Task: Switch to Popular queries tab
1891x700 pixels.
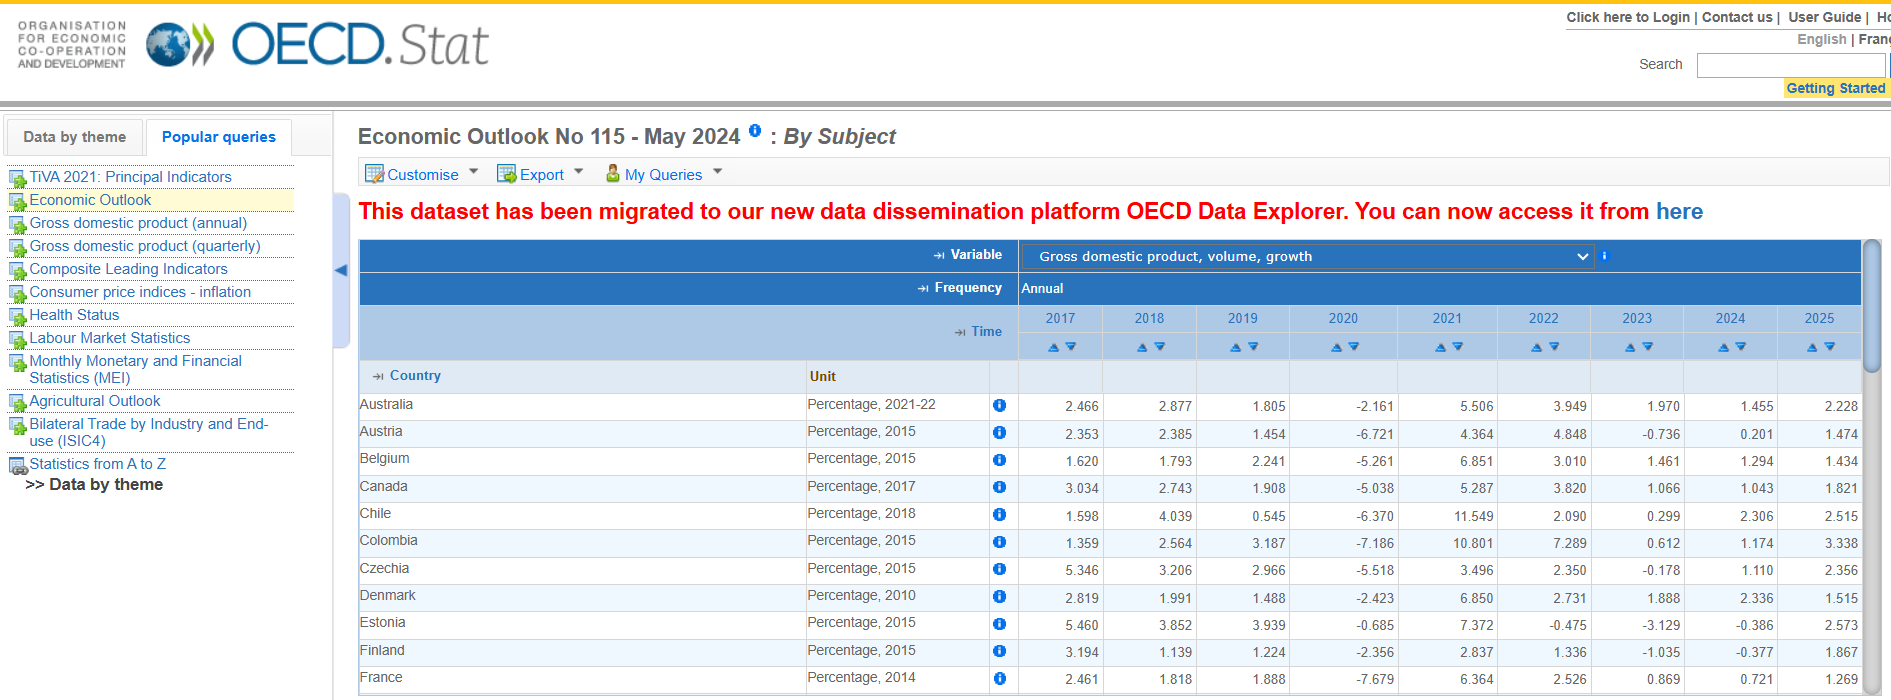Action: 219,137
